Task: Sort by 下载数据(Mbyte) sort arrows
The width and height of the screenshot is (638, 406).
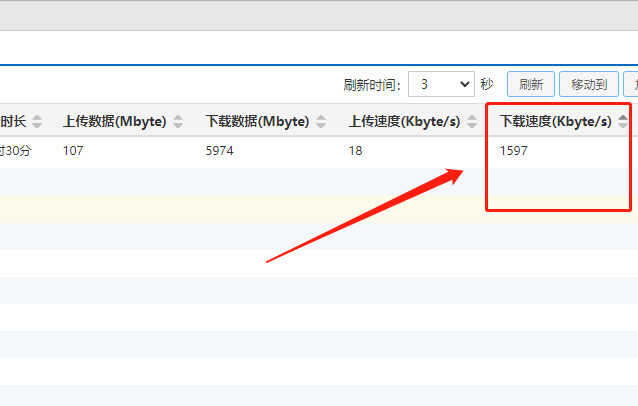Action: 321,121
